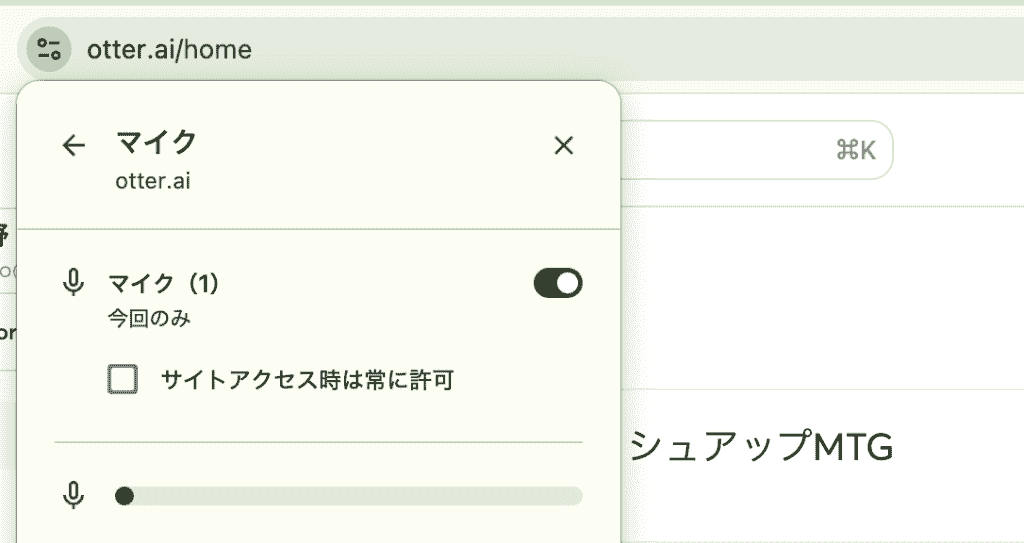Go back using the arrow beside マイク
The image size is (1024, 543).
[x=73, y=145]
